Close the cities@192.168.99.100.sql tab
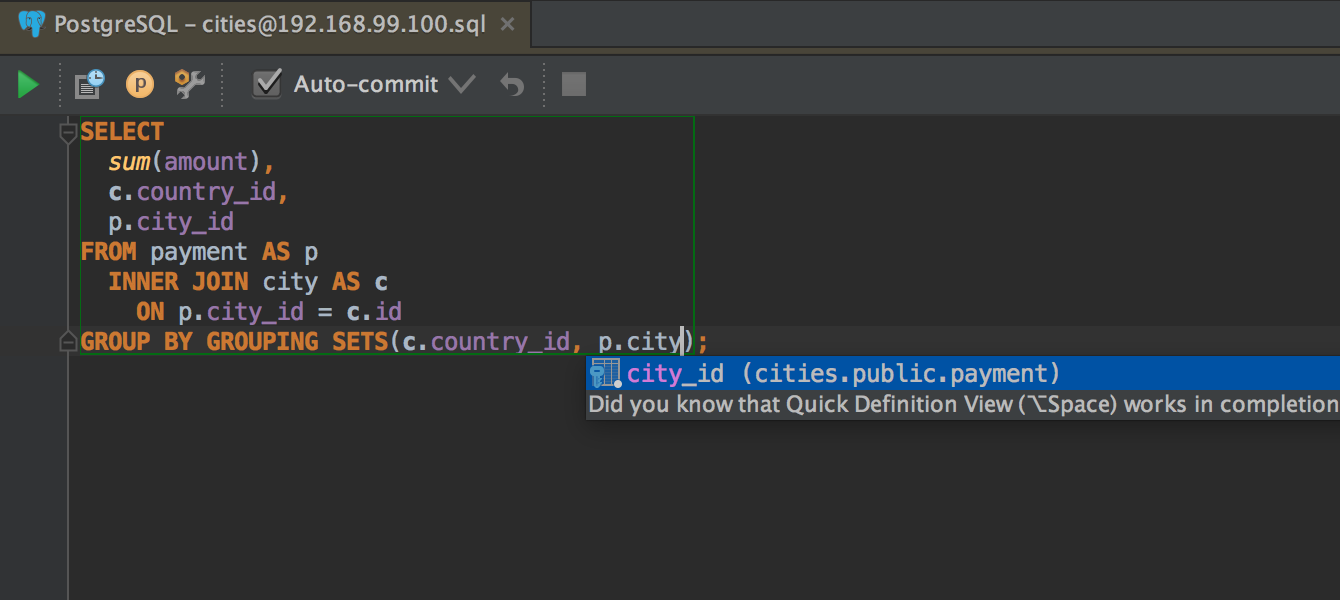The height and width of the screenshot is (600, 1340). [x=508, y=24]
